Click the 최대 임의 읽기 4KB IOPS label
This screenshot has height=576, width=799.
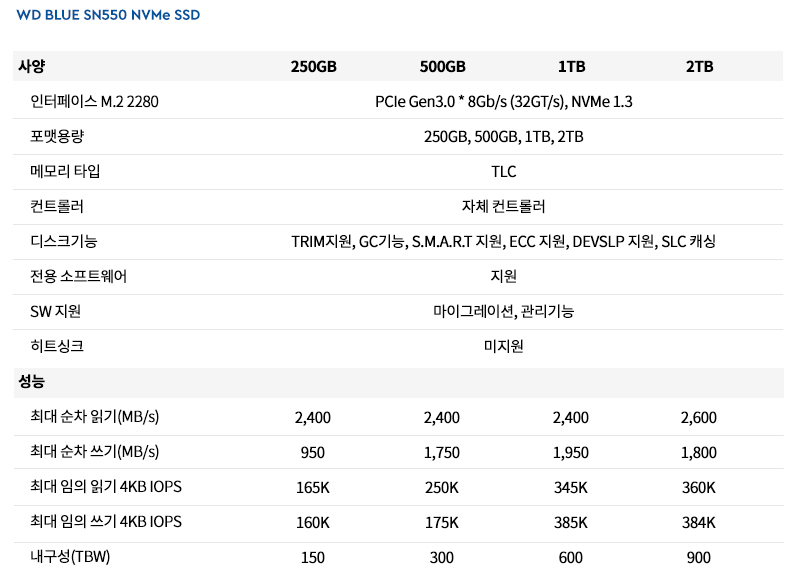click(x=105, y=486)
